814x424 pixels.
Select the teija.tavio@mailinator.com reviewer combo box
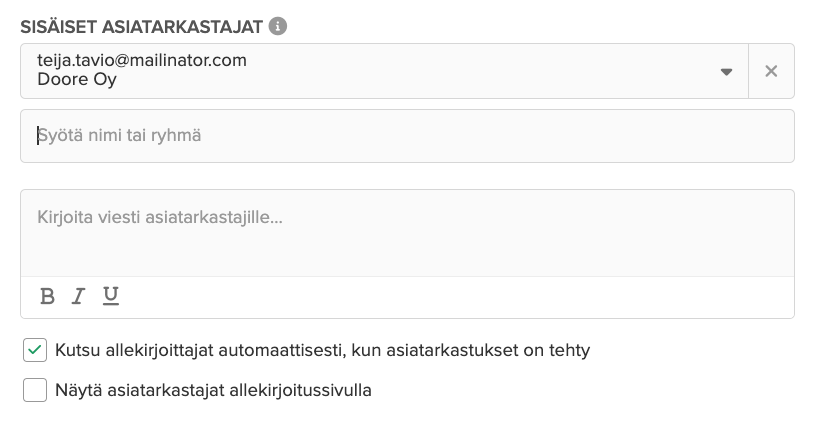384,71
